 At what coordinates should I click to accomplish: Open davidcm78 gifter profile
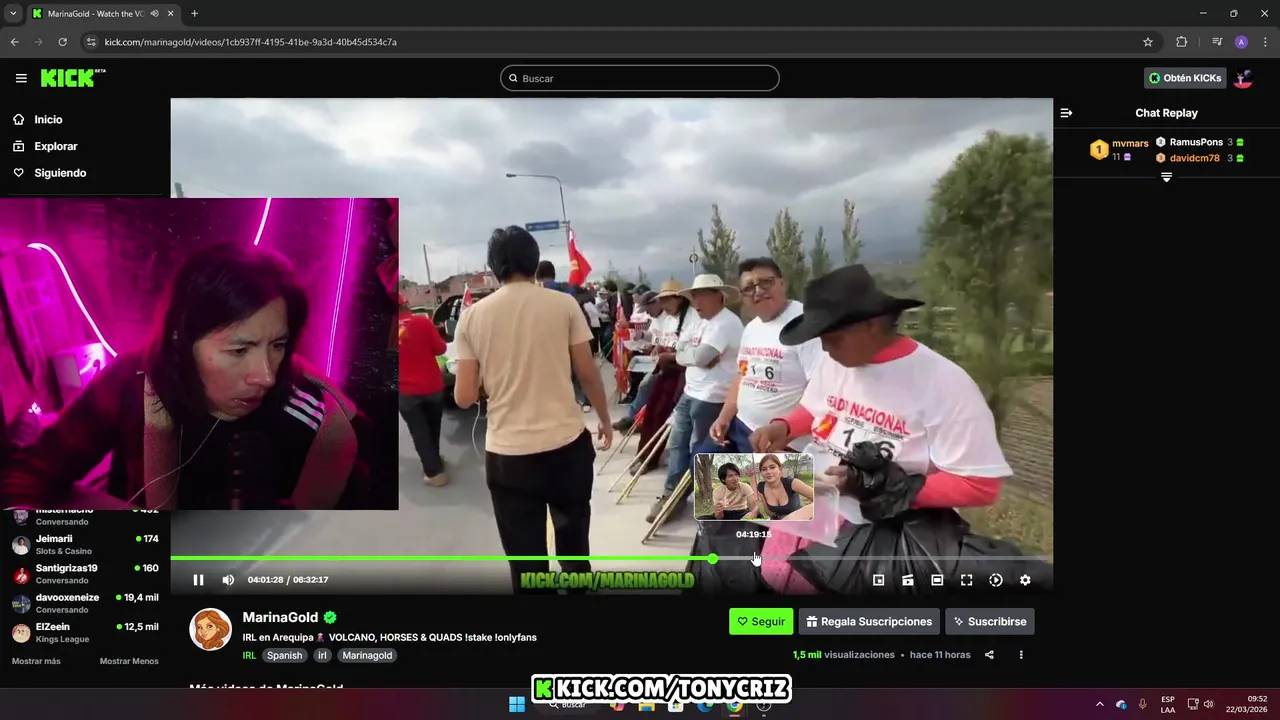coord(1195,158)
